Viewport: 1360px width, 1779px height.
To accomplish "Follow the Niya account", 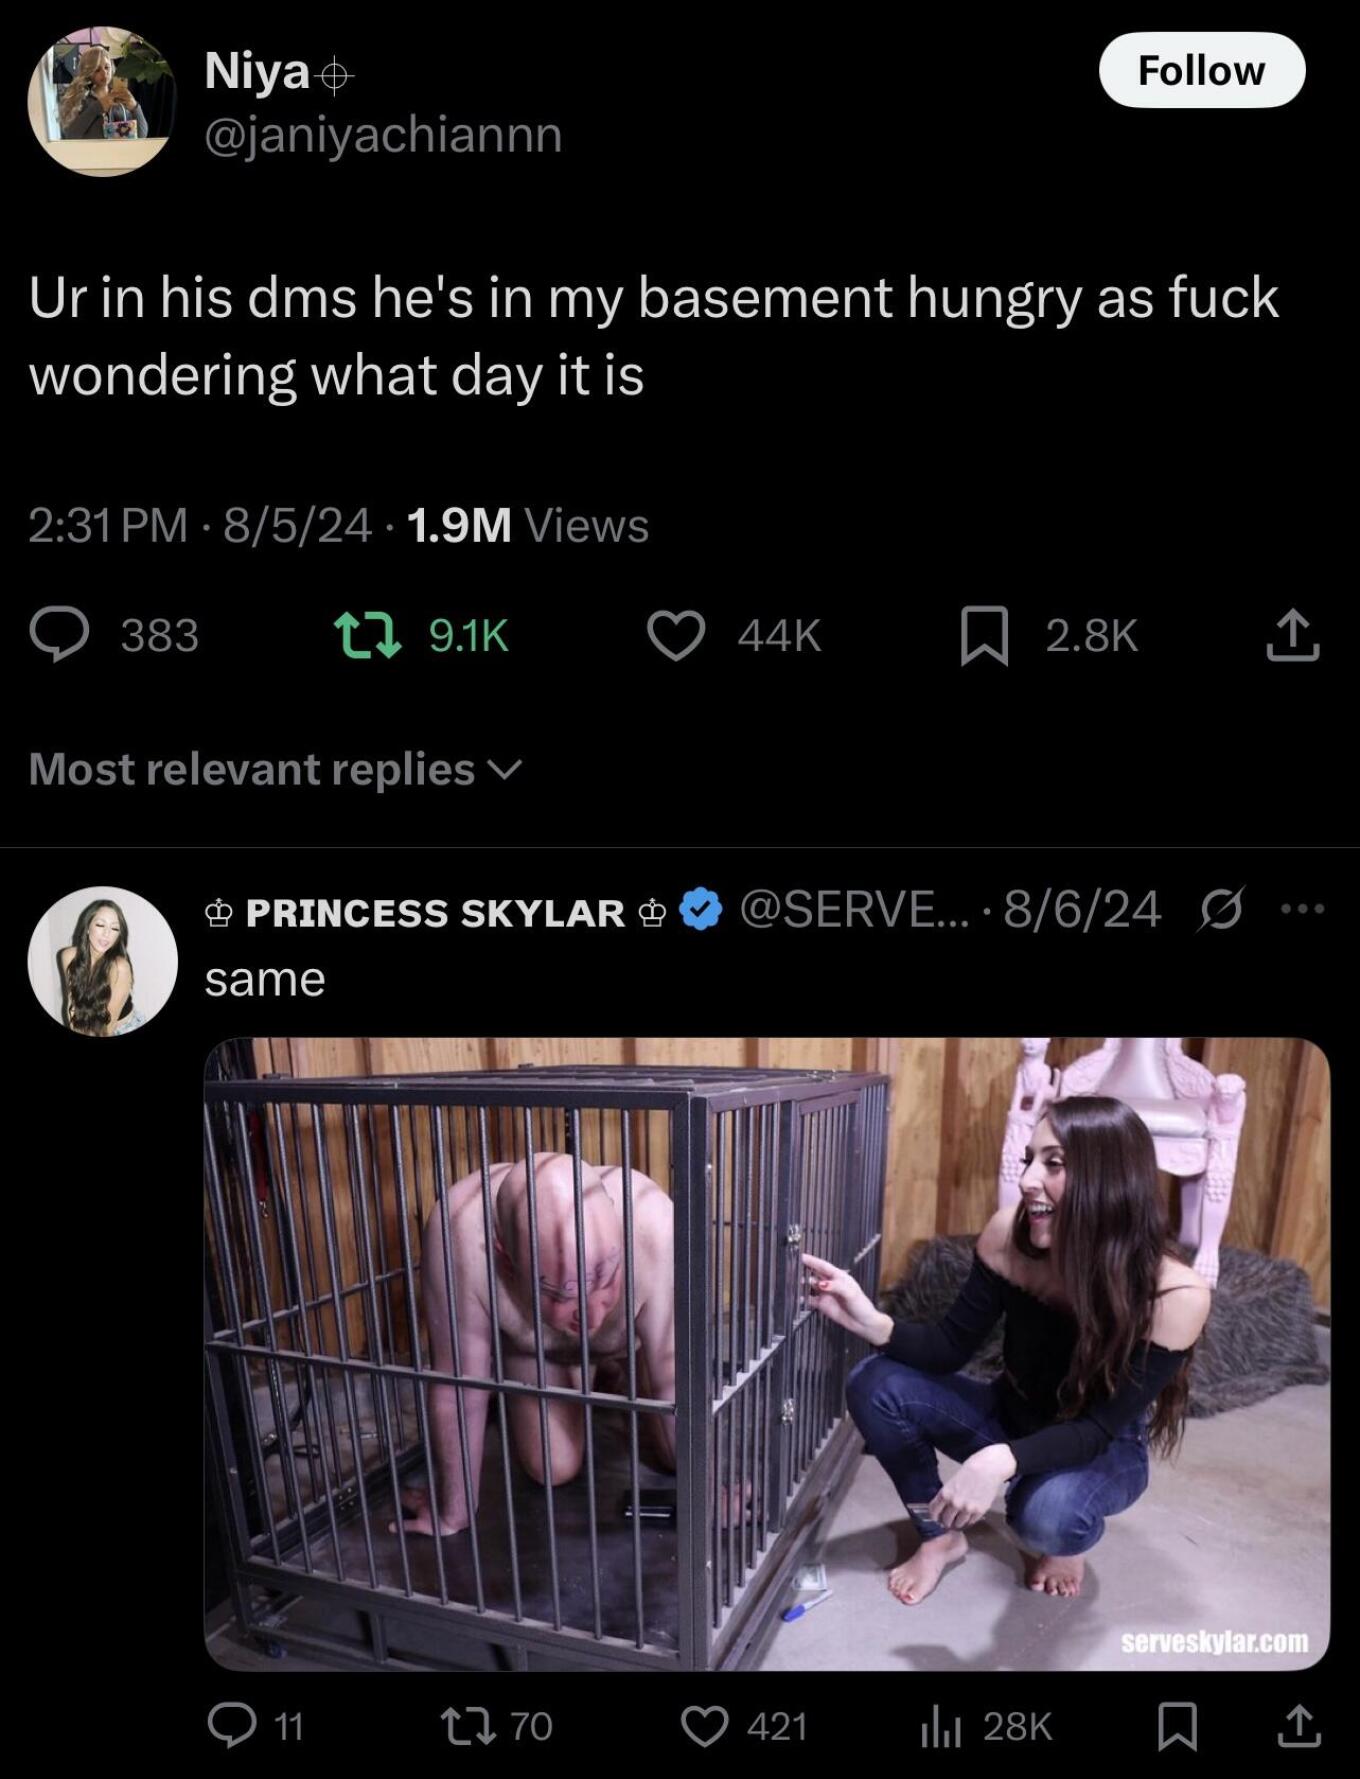I will tap(1202, 70).
